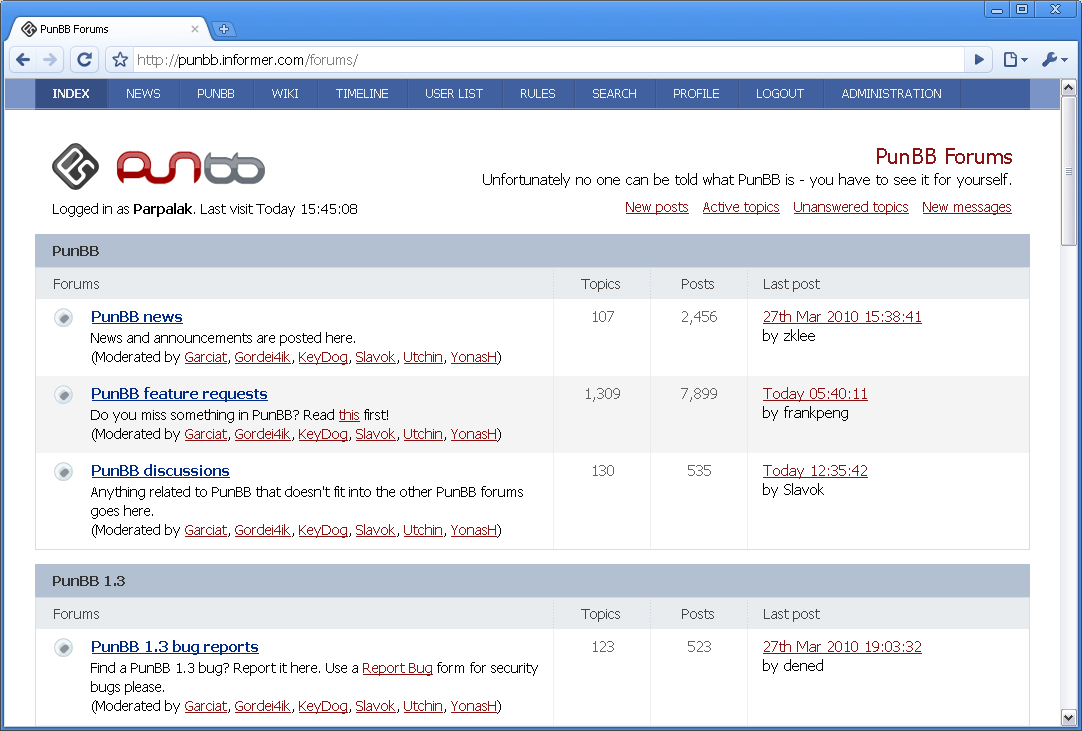The width and height of the screenshot is (1082, 731).
Task: Open the INDEX navigation item
Action: pyautogui.click(x=71, y=94)
